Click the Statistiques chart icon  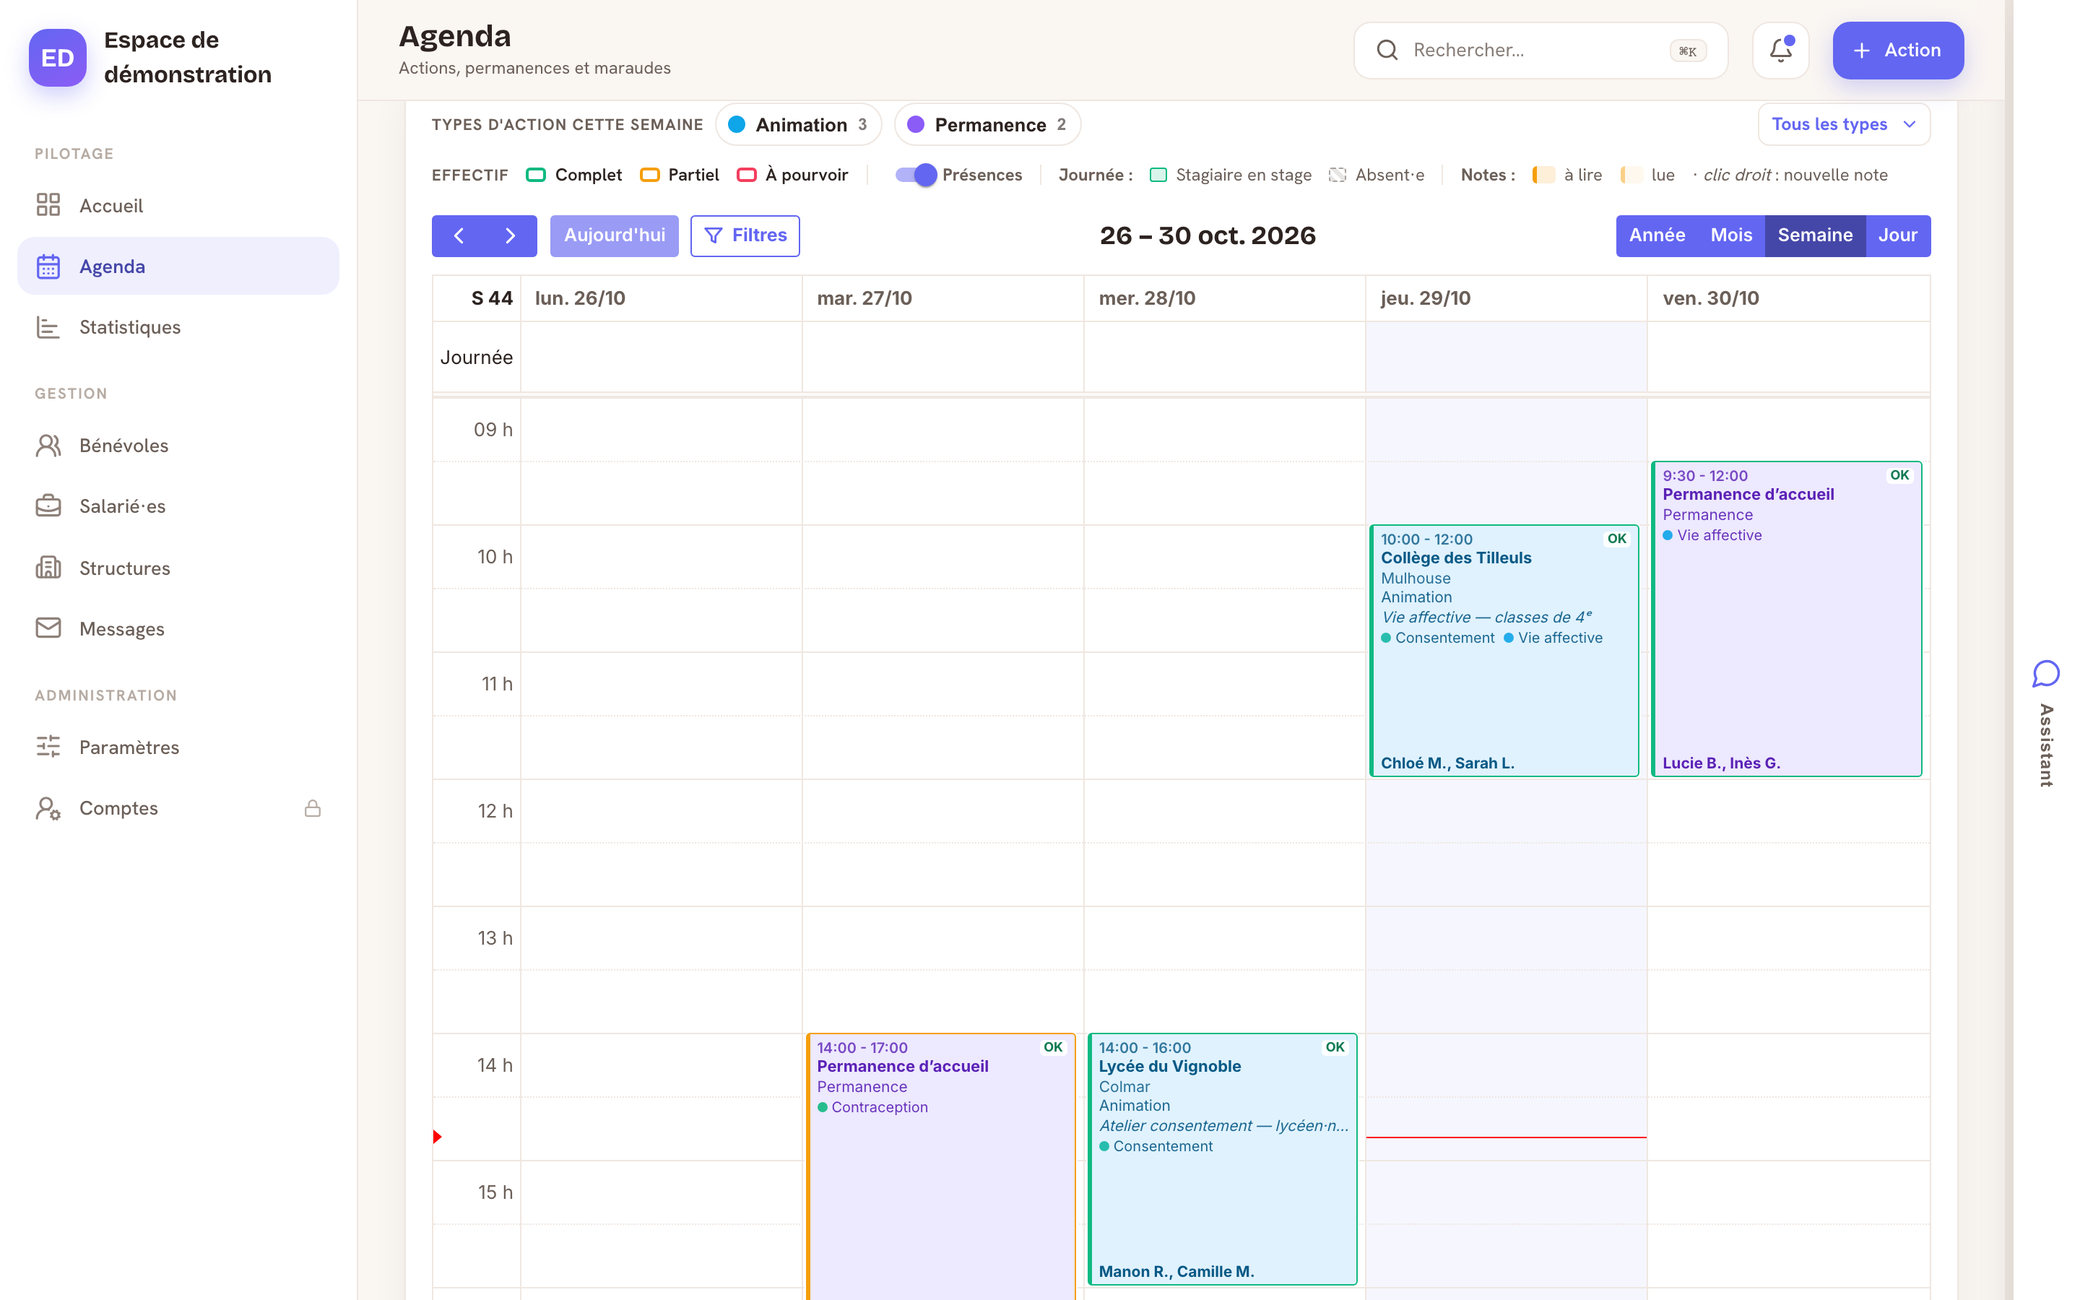pyautogui.click(x=48, y=327)
